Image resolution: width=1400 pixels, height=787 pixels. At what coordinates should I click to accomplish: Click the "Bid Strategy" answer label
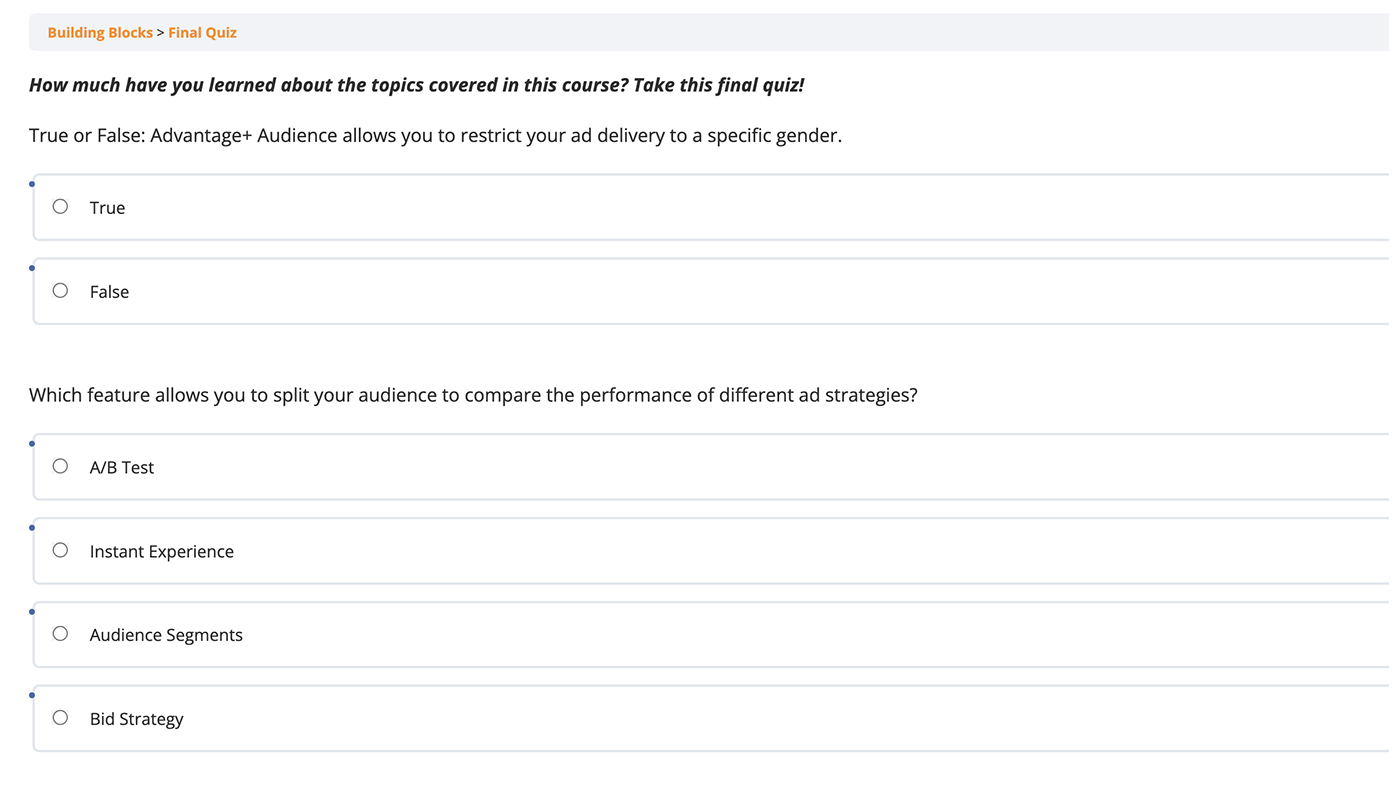point(137,719)
